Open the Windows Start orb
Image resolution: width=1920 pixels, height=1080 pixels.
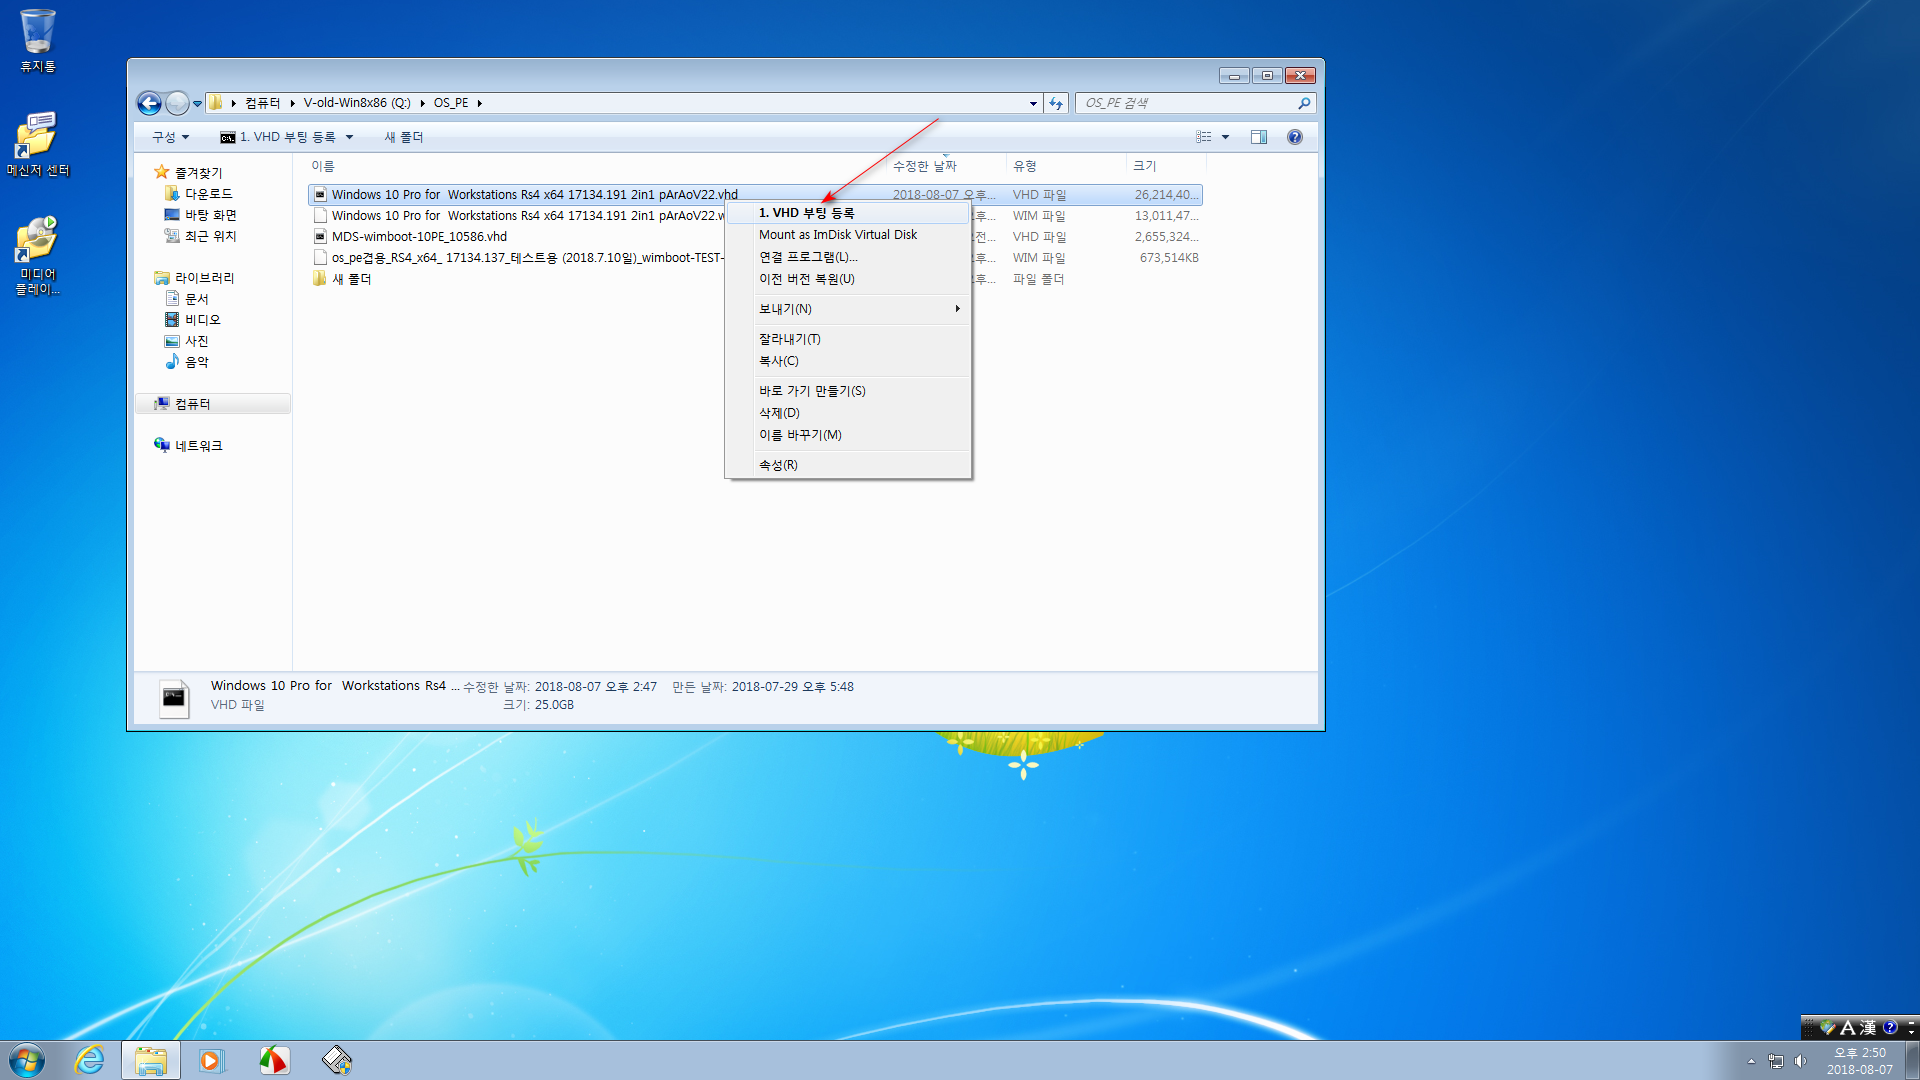click(27, 1060)
